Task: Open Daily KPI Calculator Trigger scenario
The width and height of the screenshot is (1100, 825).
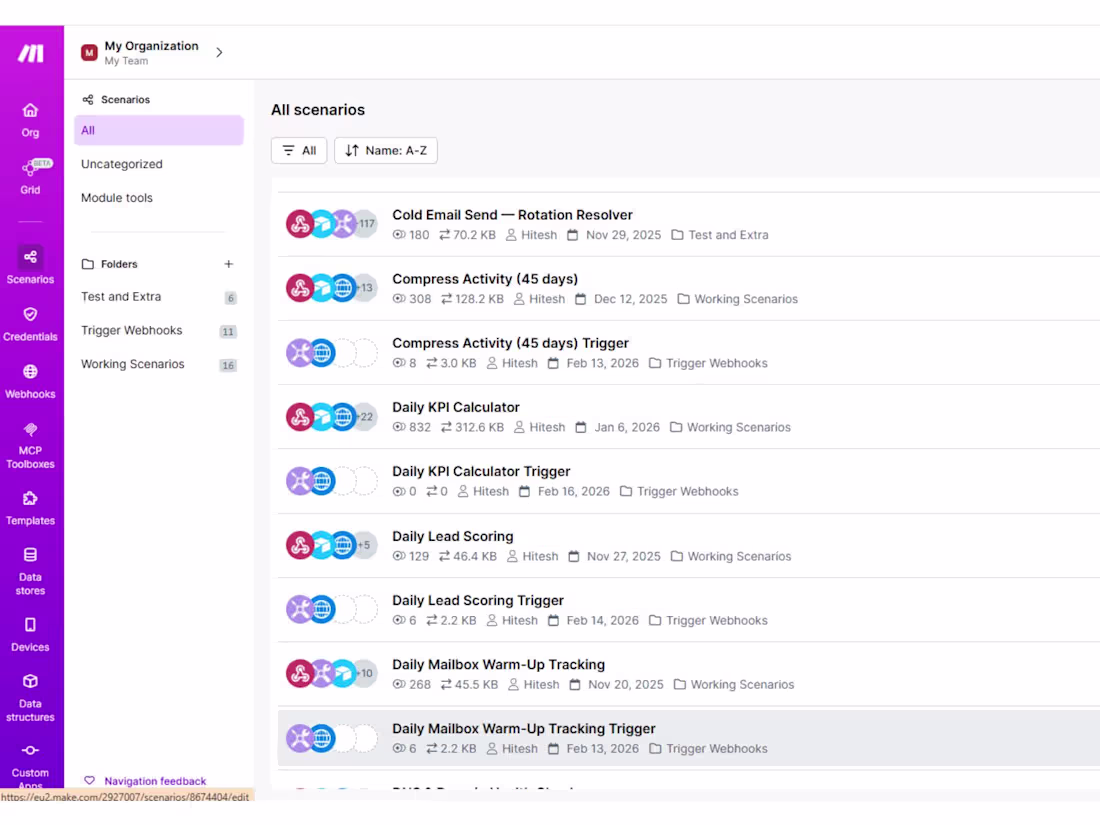Action: tap(481, 471)
